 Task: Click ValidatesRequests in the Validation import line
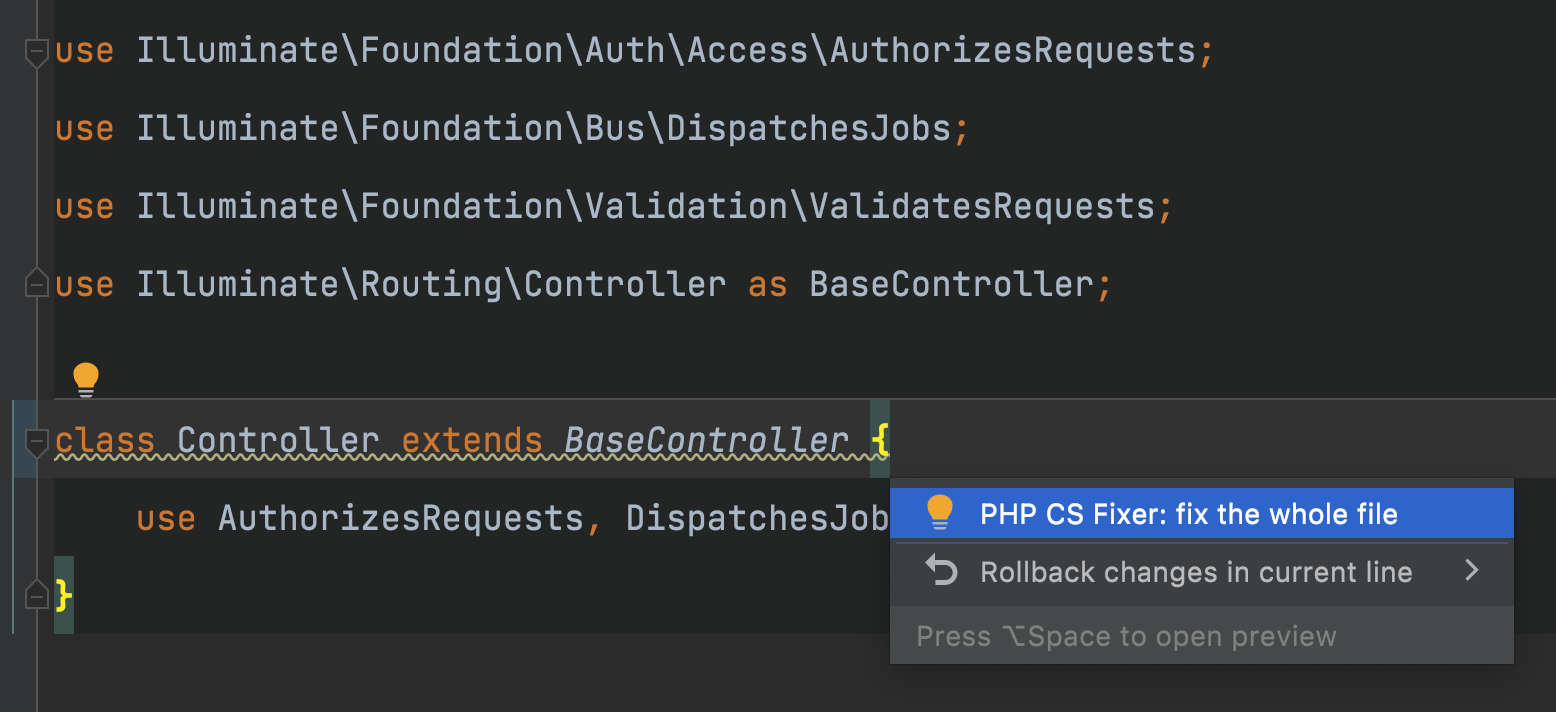(x=982, y=206)
